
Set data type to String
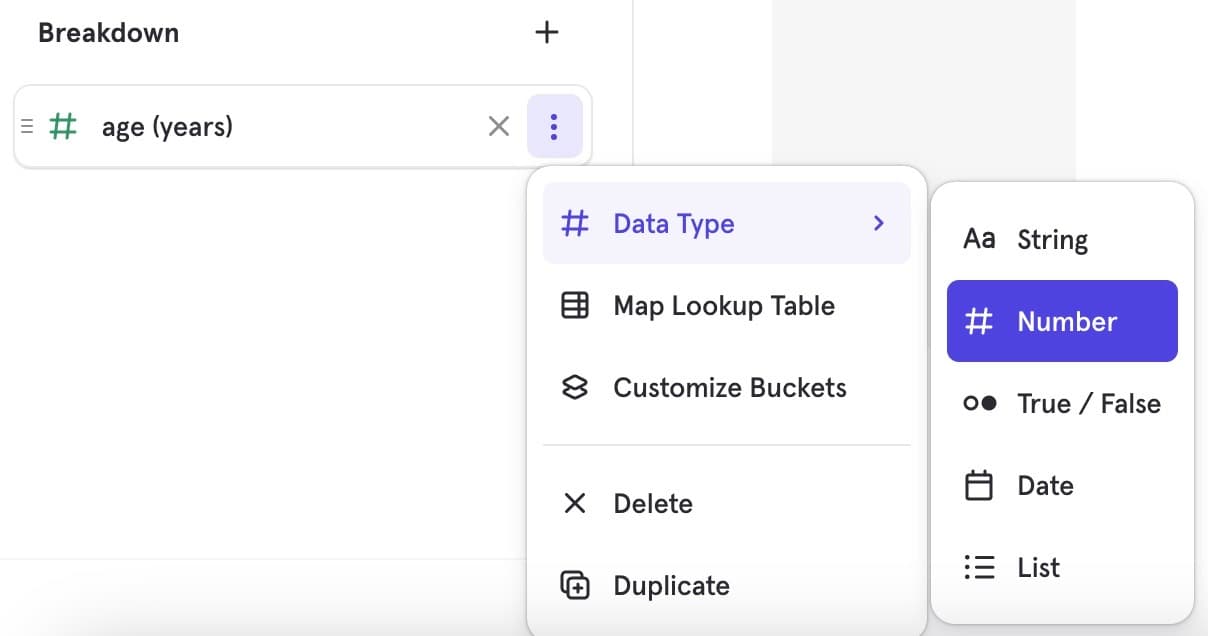click(x=1052, y=240)
